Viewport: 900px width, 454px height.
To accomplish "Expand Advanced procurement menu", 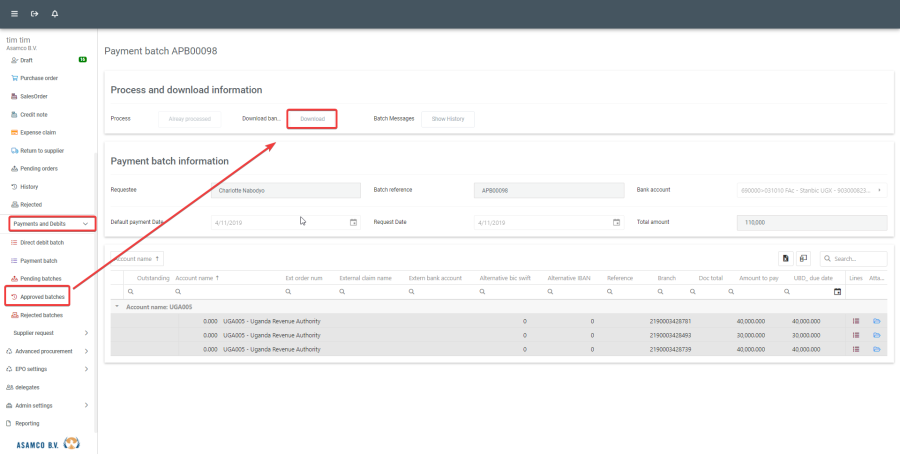I will coord(86,351).
